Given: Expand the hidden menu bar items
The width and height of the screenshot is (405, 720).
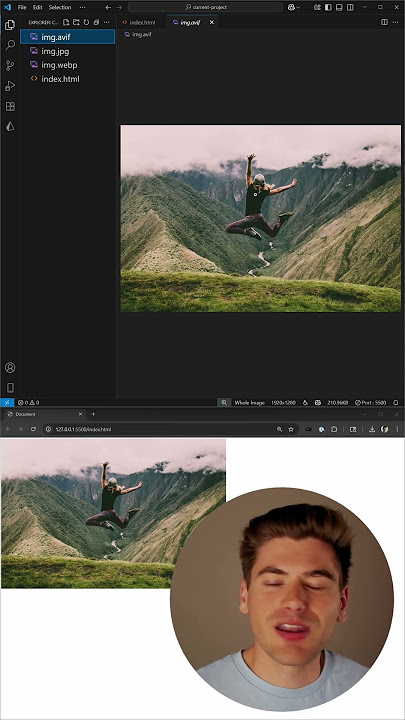Looking at the screenshot, I should pos(82,7).
